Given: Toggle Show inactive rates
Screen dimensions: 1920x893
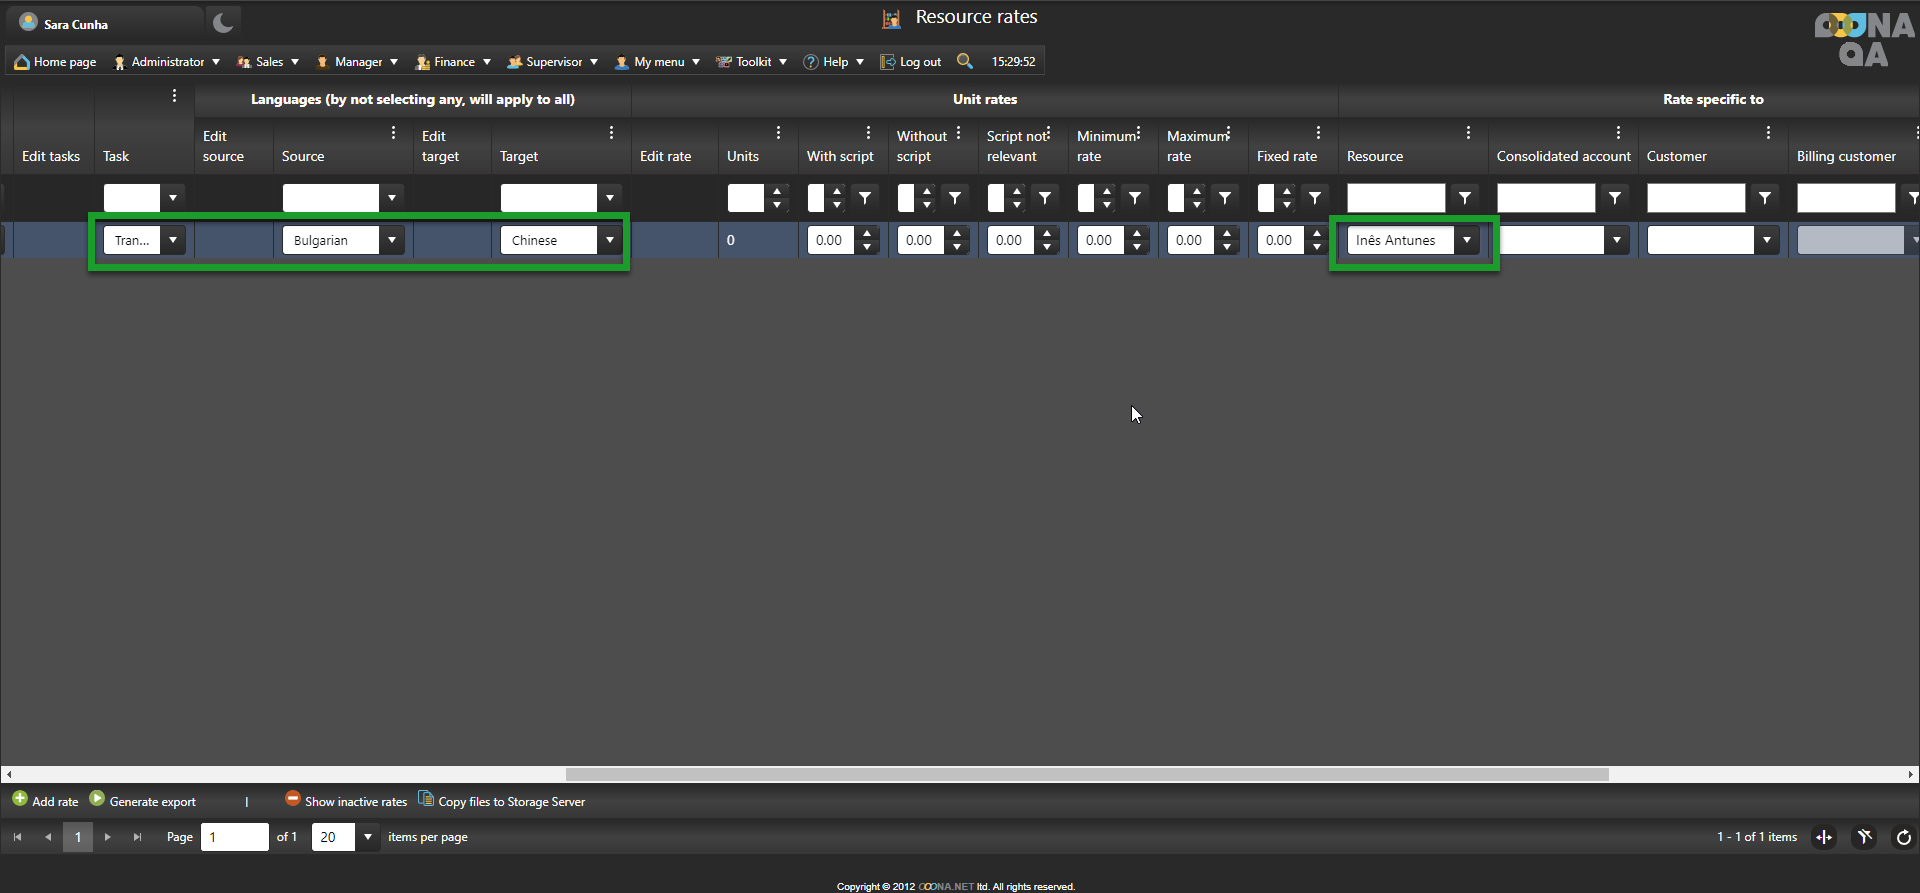Looking at the screenshot, I should tap(346, 801).
